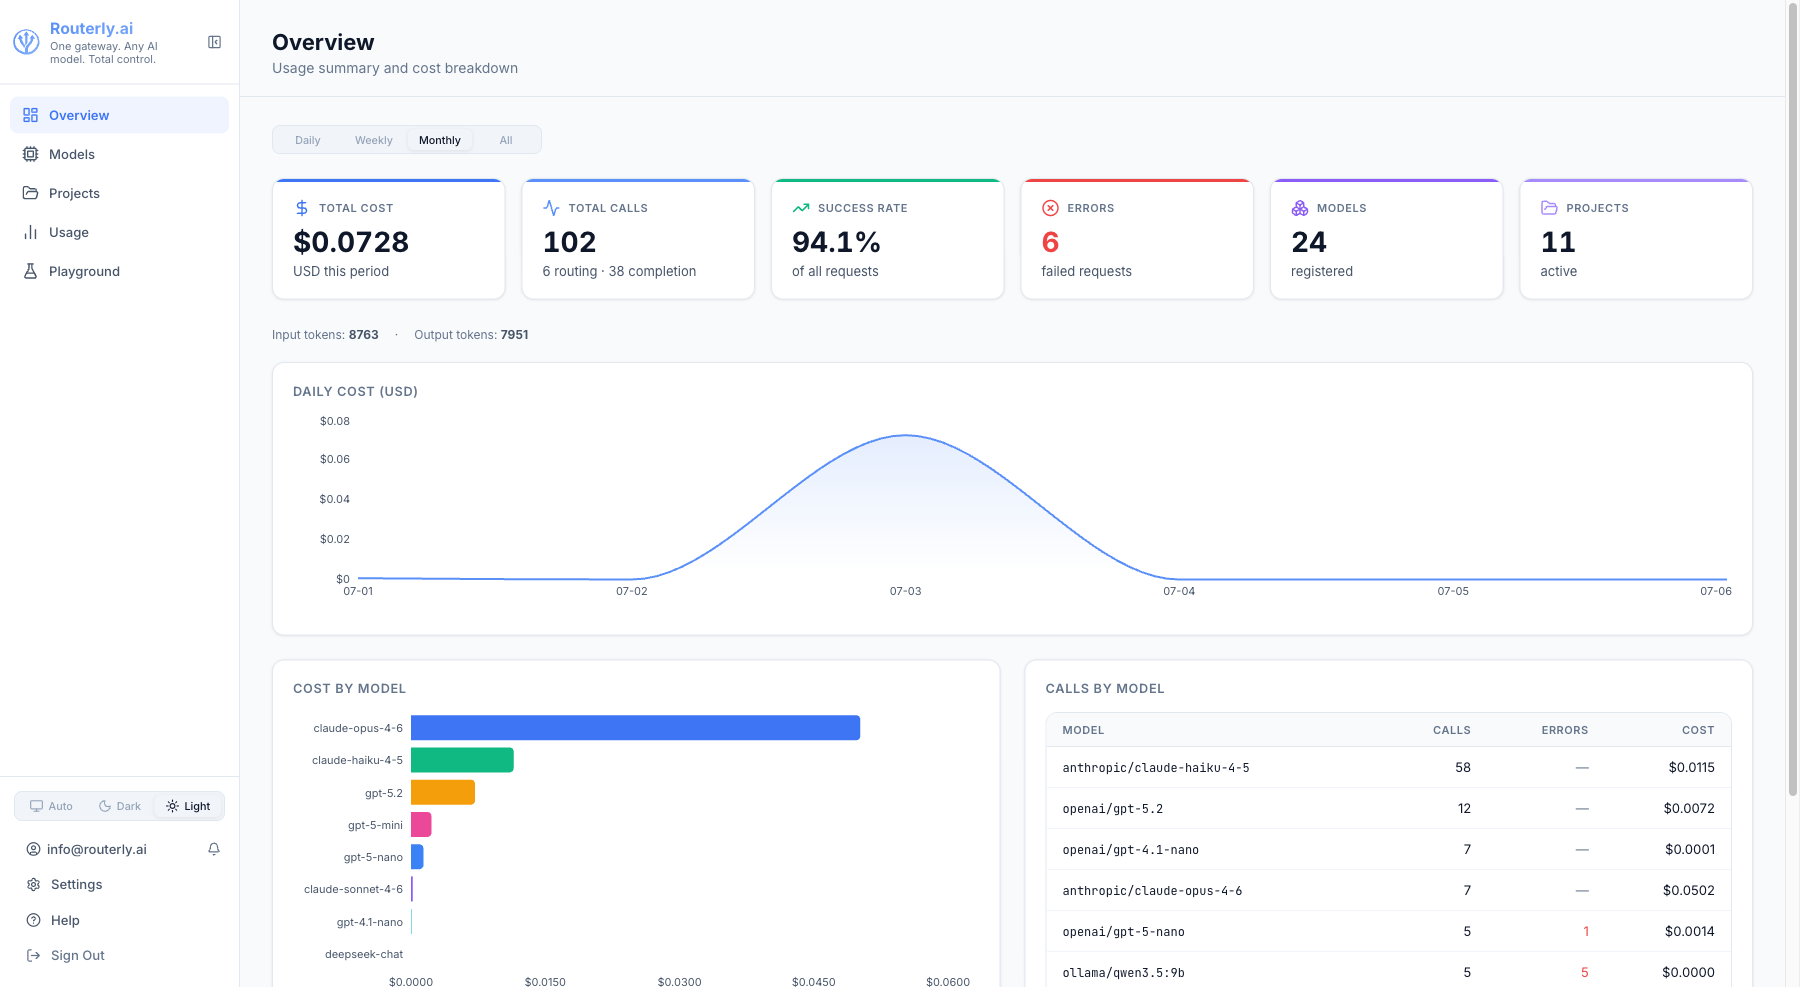Open the Models page link
1800x987 pixels.
[x=119, y=154]
